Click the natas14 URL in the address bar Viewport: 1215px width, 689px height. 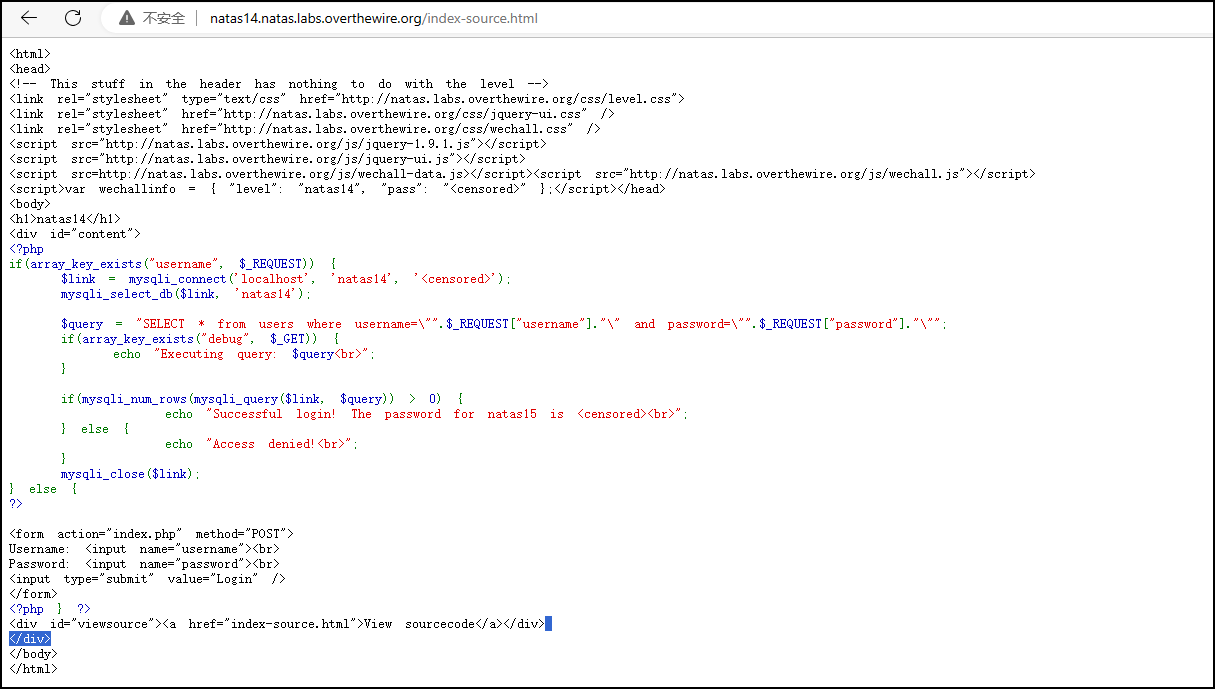[x=373, y=18]
